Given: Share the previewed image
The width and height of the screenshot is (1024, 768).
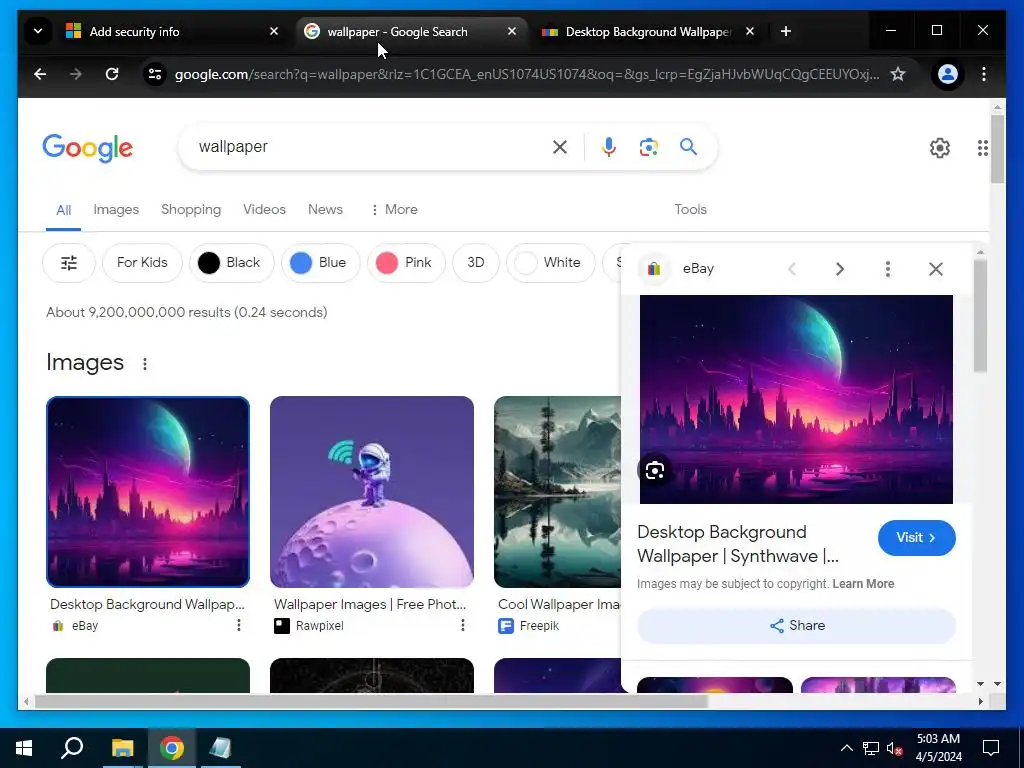Looking at the screenshot, I should (797, 626).
